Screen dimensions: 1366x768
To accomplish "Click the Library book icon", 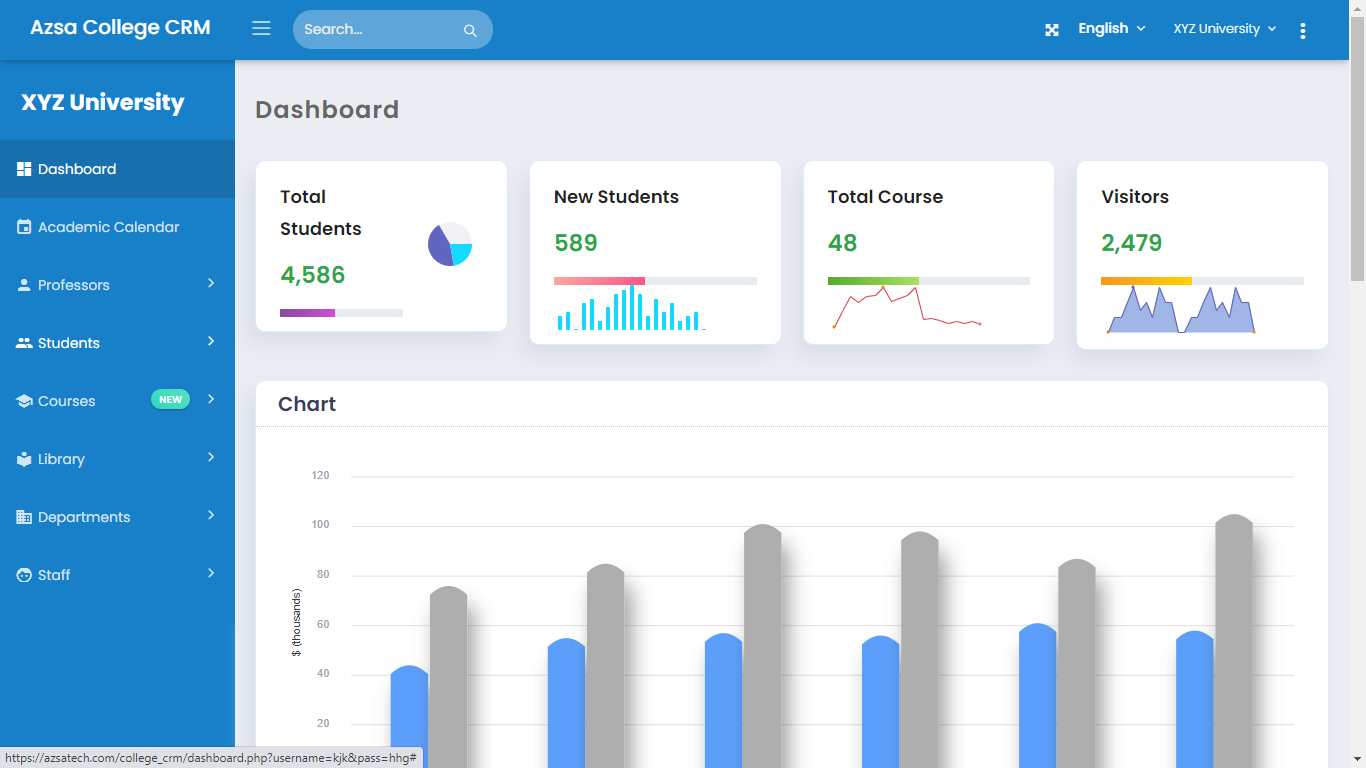I will pyautogui.click(x=24, y=459).
